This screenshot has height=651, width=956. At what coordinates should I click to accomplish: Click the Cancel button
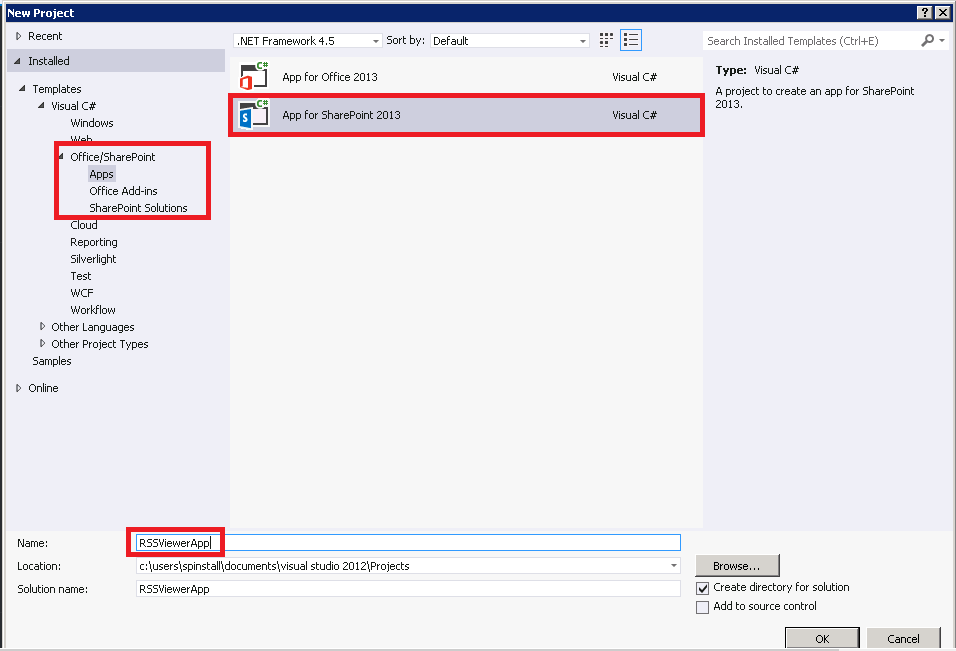[x=903, y=638]
